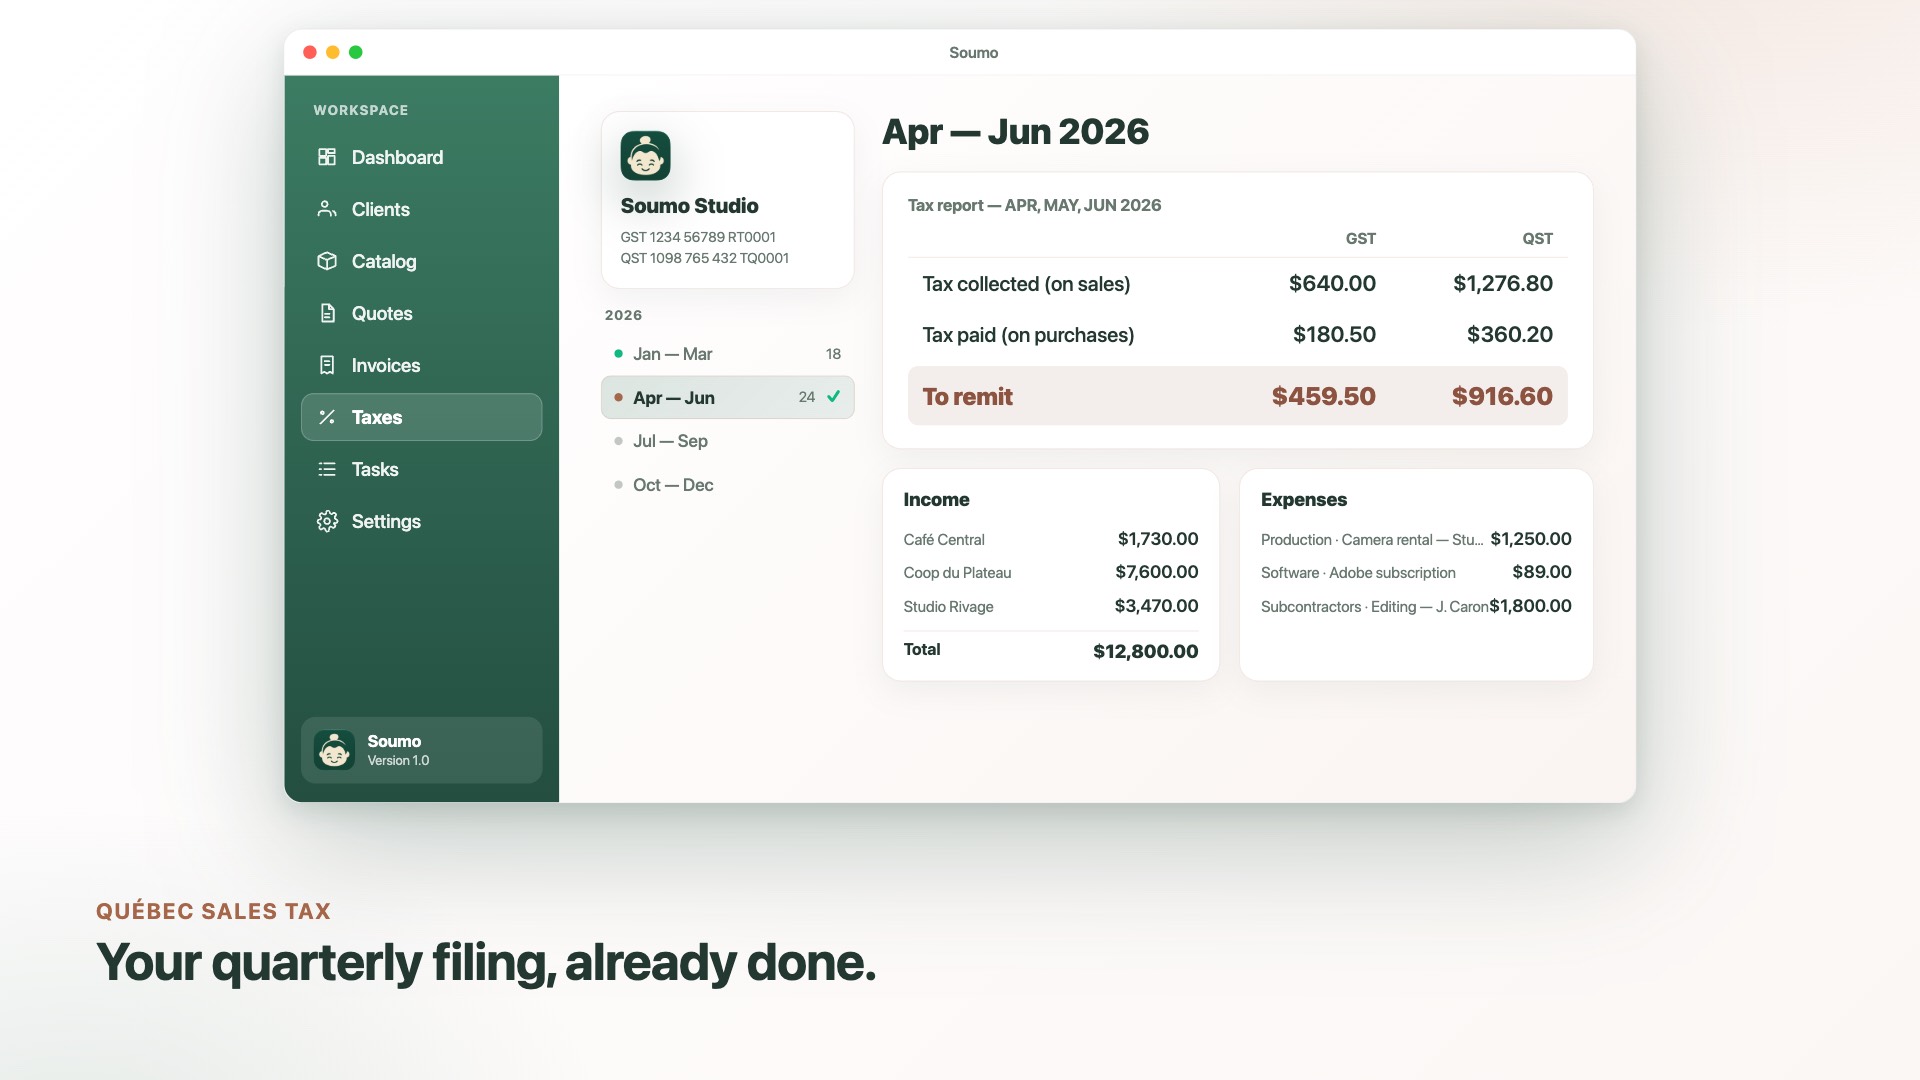This screenshot has width=1920, height=1080.
Task: Click the grey status dot for Jul — Sep
Action: tap(618, 441)
